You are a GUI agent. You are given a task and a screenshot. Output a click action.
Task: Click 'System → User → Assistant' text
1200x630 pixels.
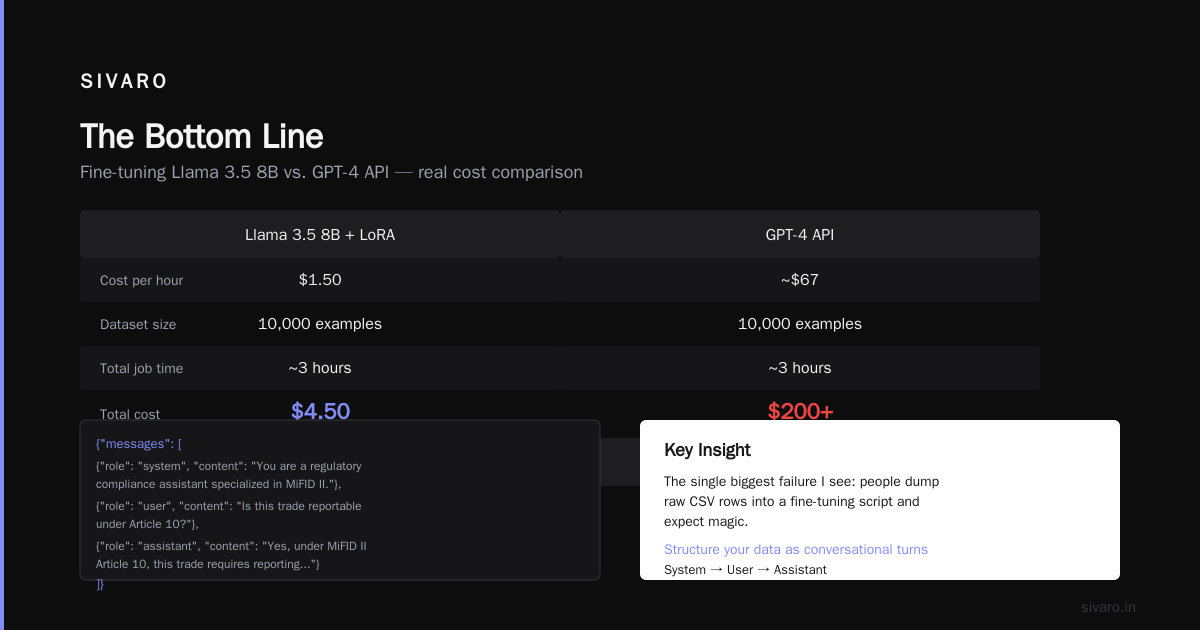(x=745, y=570)
